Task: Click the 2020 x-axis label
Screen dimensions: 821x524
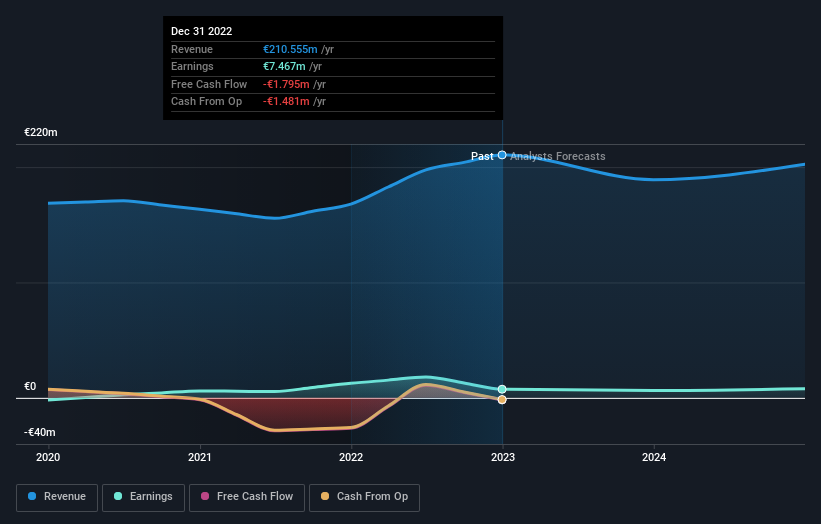Action: (x=48, y=457)
